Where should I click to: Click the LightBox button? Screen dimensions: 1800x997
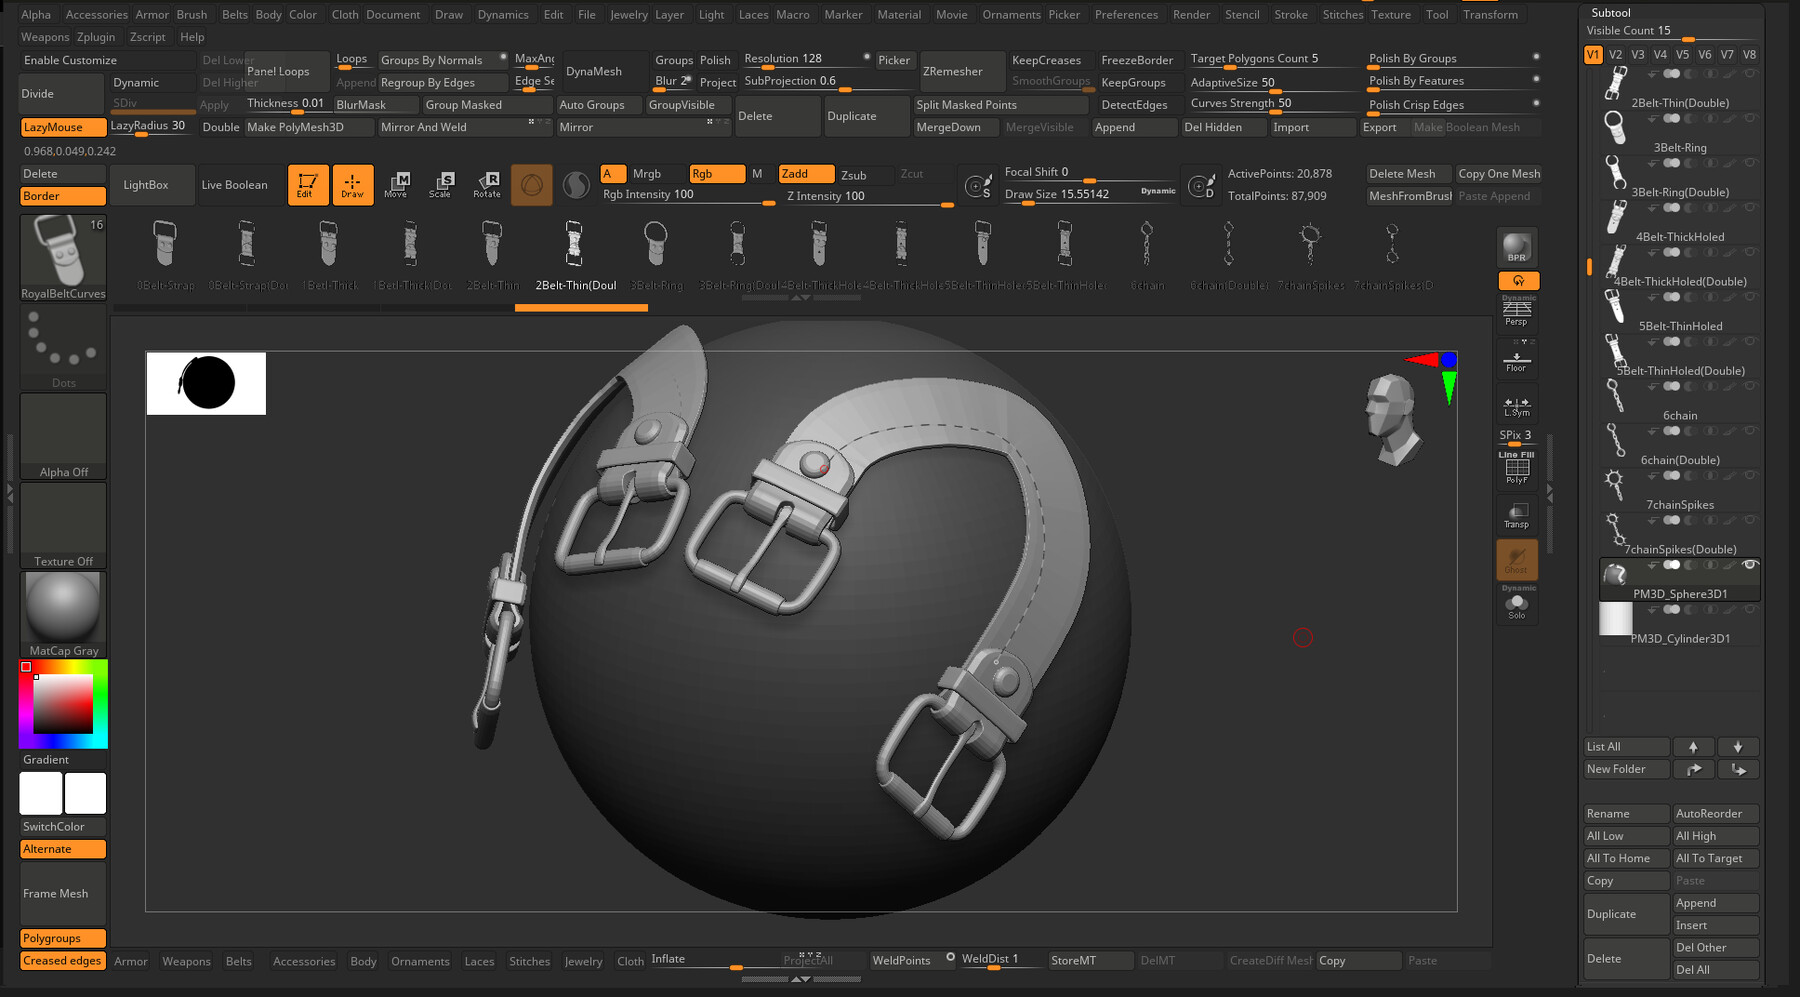coord(152,185)
